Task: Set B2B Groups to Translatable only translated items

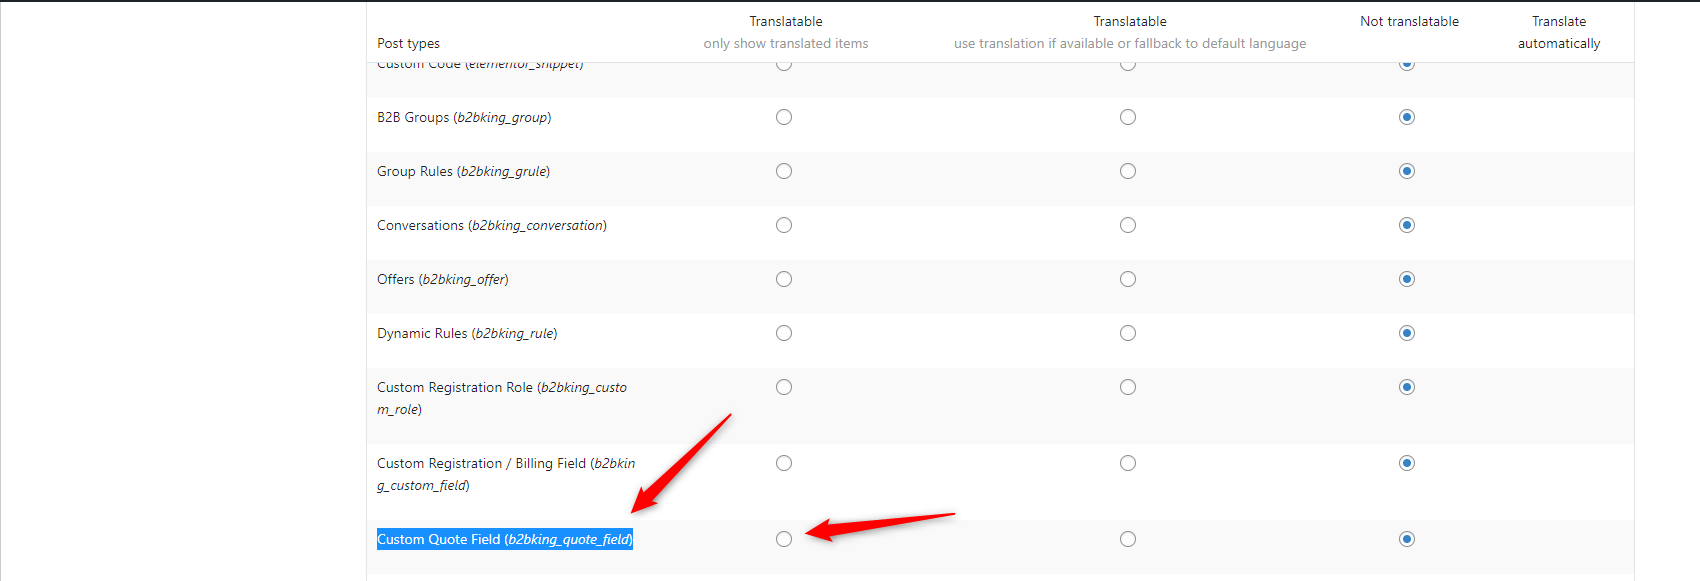Action: (784, 117)
